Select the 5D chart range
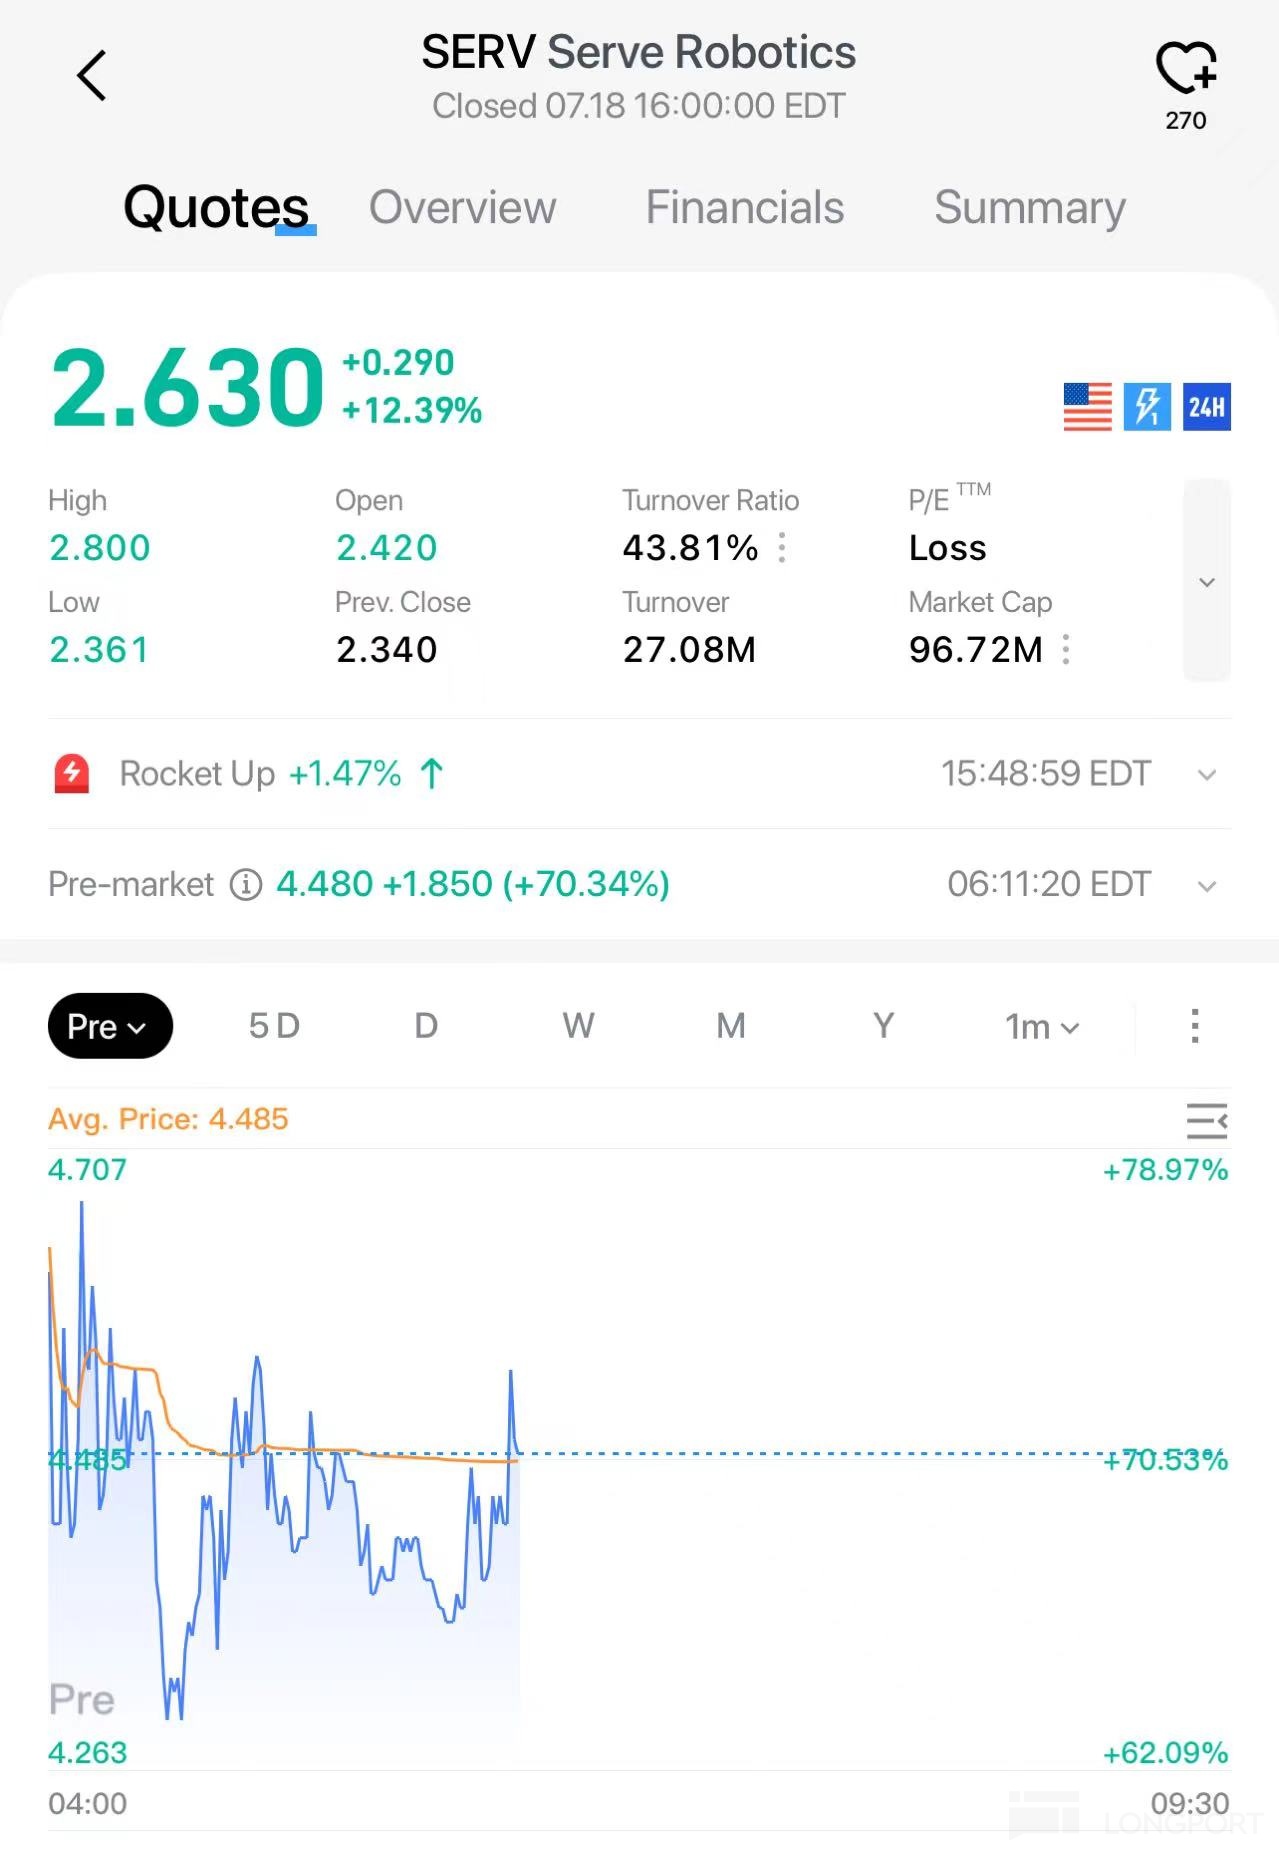This screenshot has width=1279, height=1855. tap(274, 1026)
